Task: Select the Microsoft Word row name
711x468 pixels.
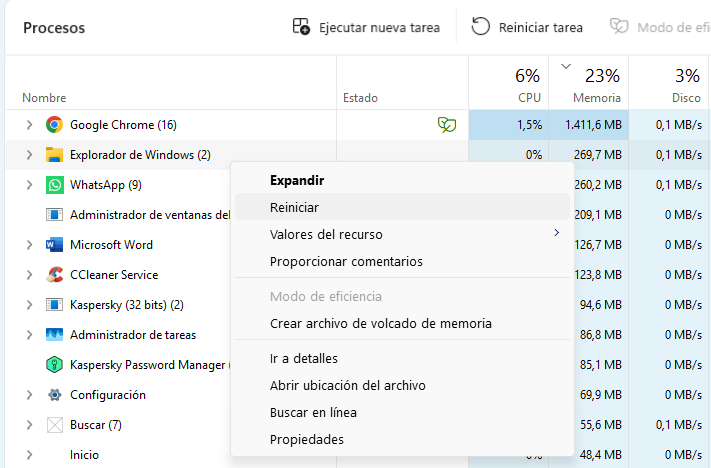Action: [x=111, y=245]
